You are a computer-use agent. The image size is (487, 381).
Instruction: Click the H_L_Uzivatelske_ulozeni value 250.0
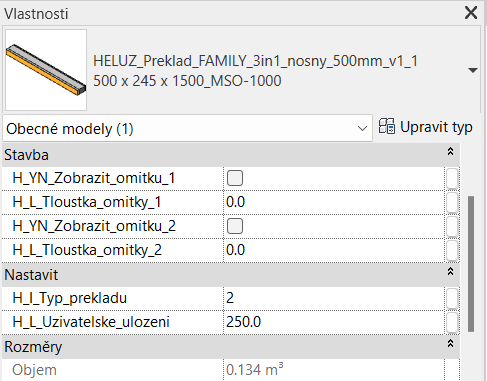(243, 322)
